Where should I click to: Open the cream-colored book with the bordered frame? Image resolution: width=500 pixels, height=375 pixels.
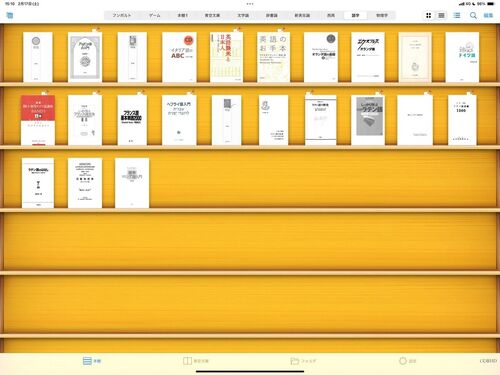click(x=415, y=57)
